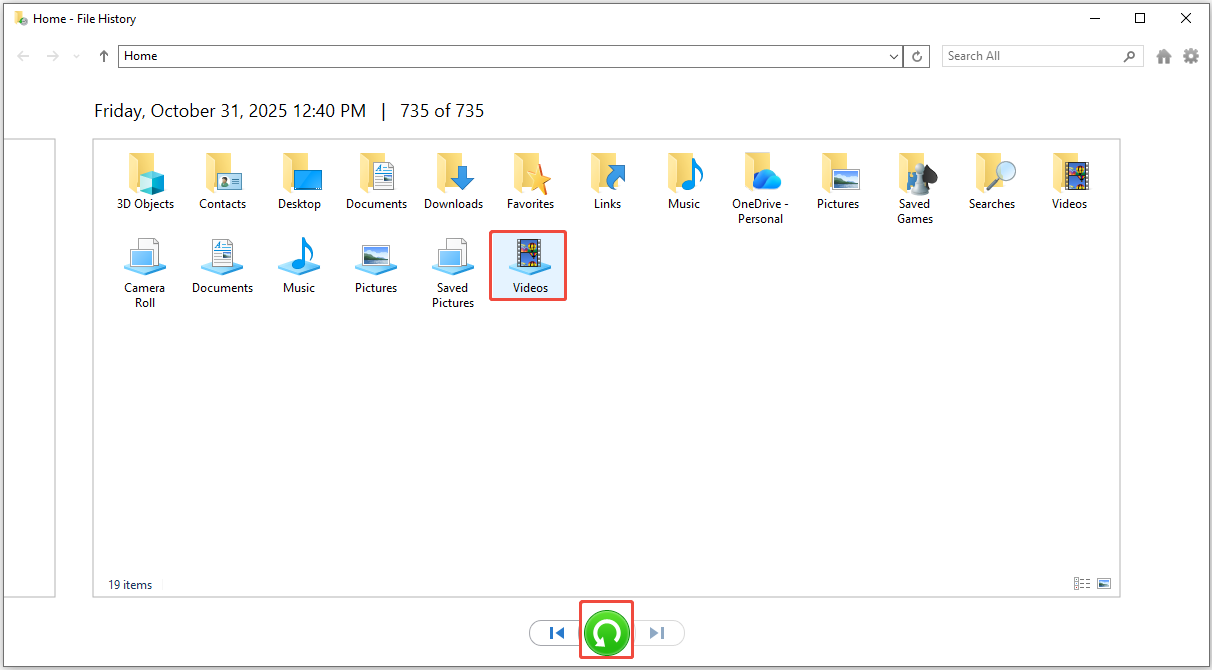Open the up-one-level navigation arrow
Image resolution: width=1212 pixels, height=670 pixels.
tap(103, 56)
